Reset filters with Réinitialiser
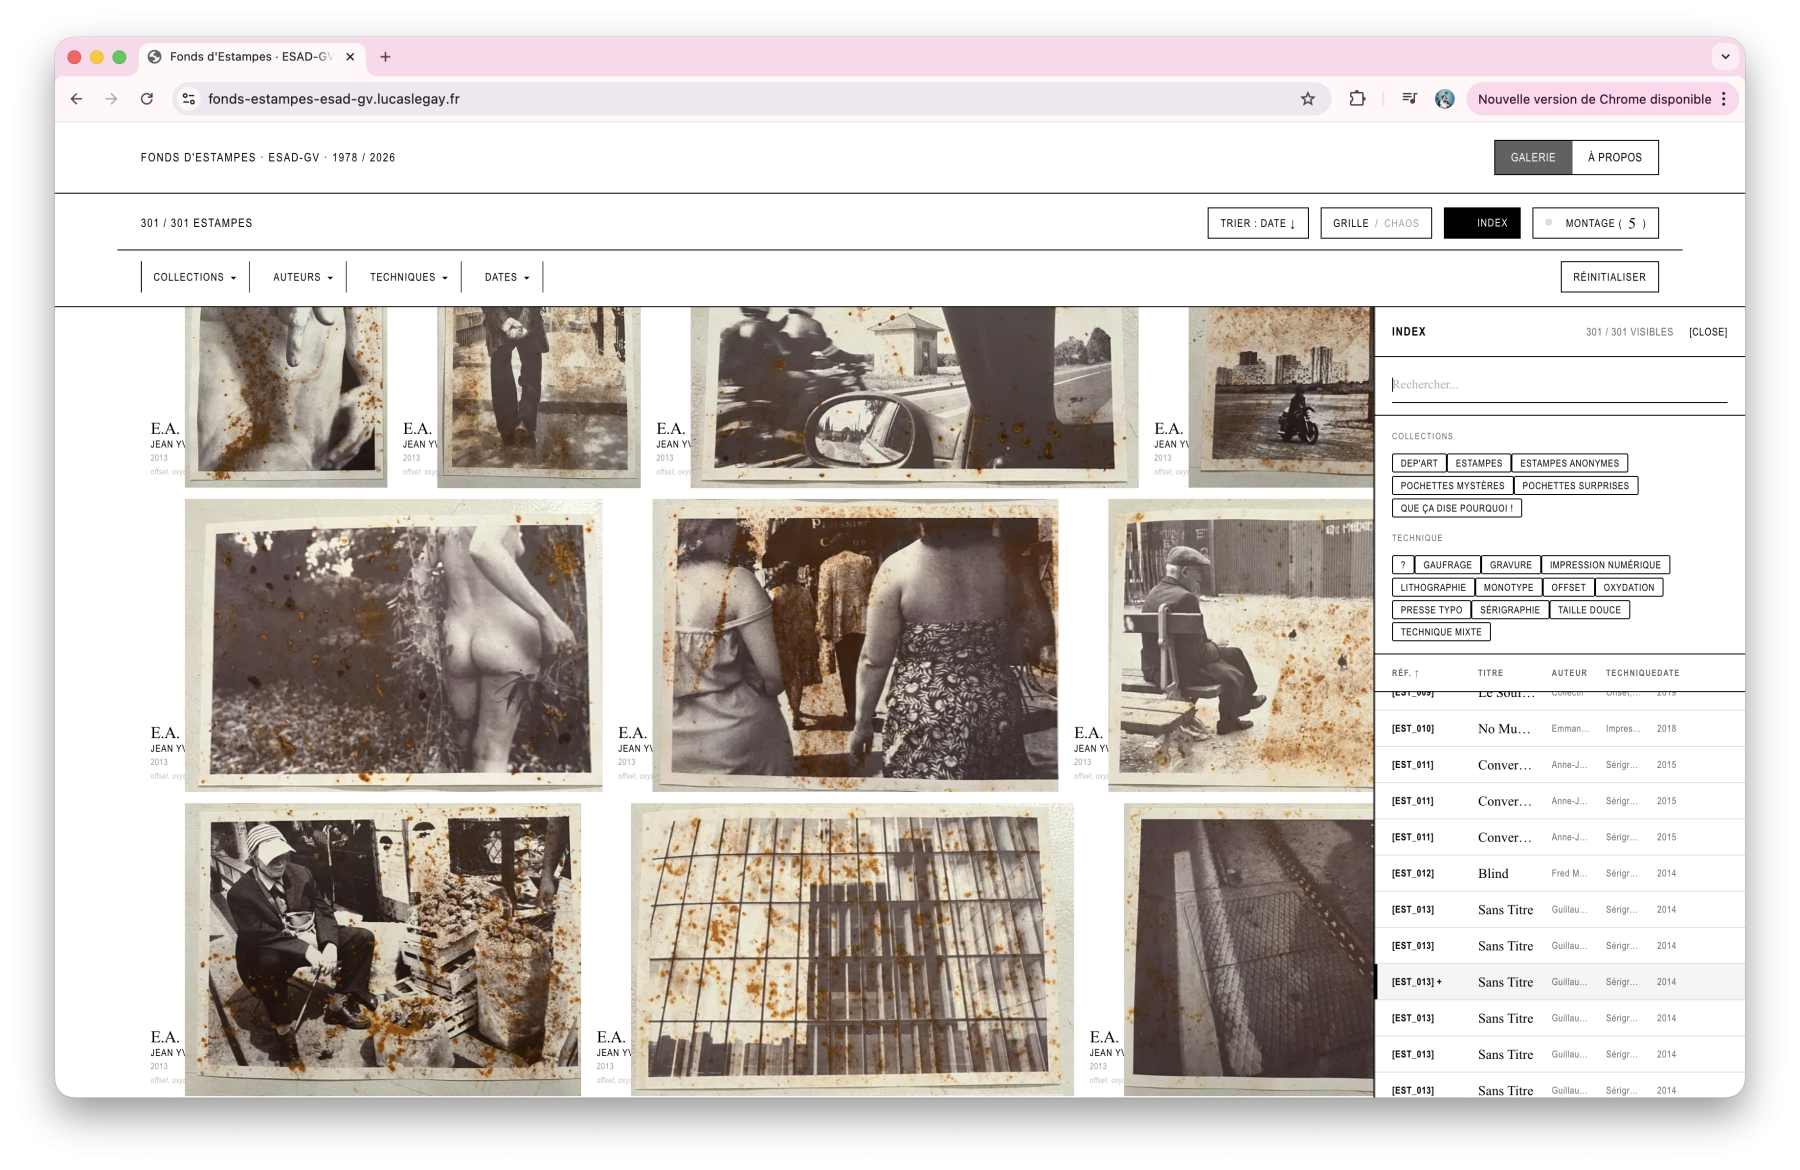This screenshot has height=1170, width=1800. pos(1609,277)
